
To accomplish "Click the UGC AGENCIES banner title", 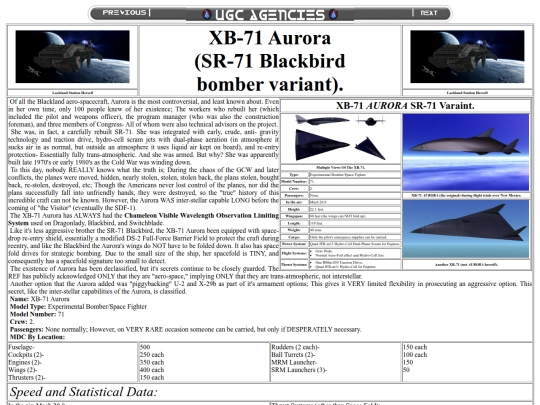I will [270, 14].
